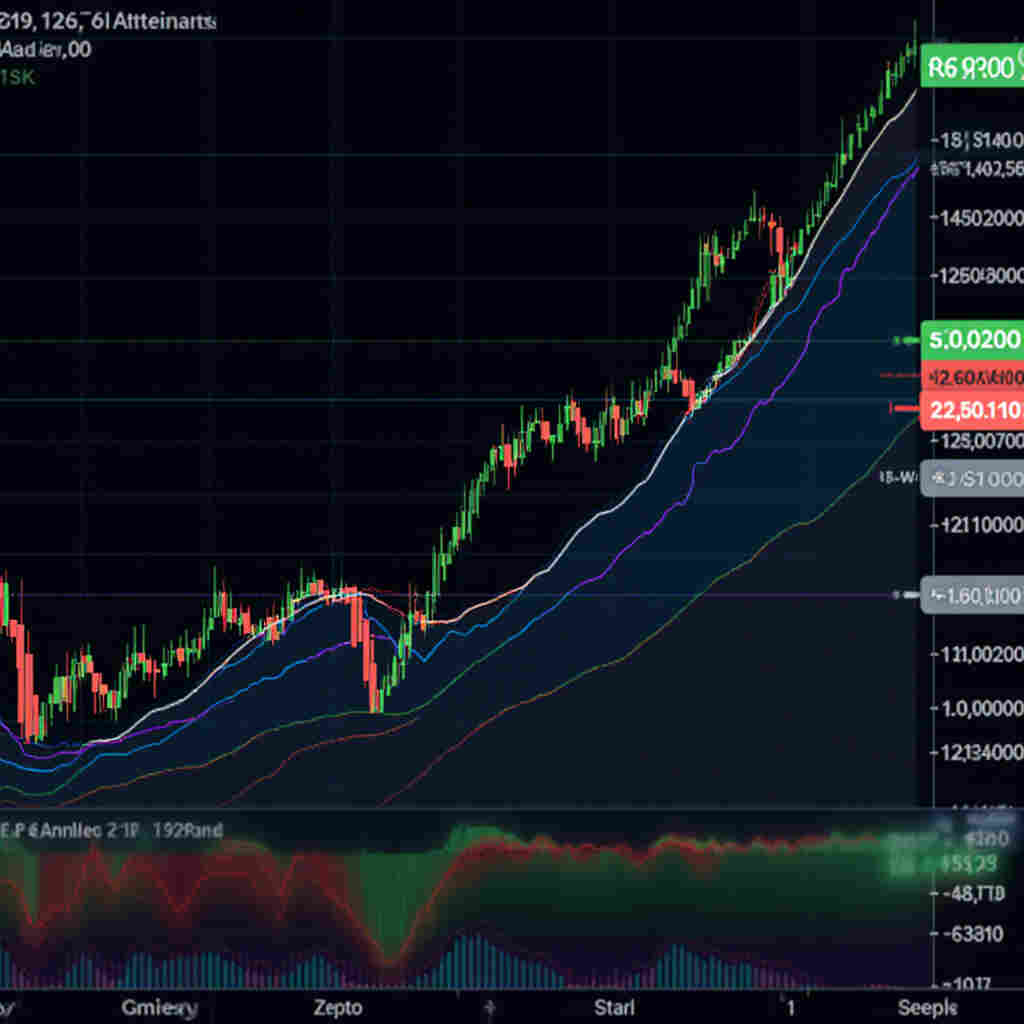The height and width of the screenshot is (1024, 1024).
Task: Click the gray price tag on the axis
Action: click(971, 479)
